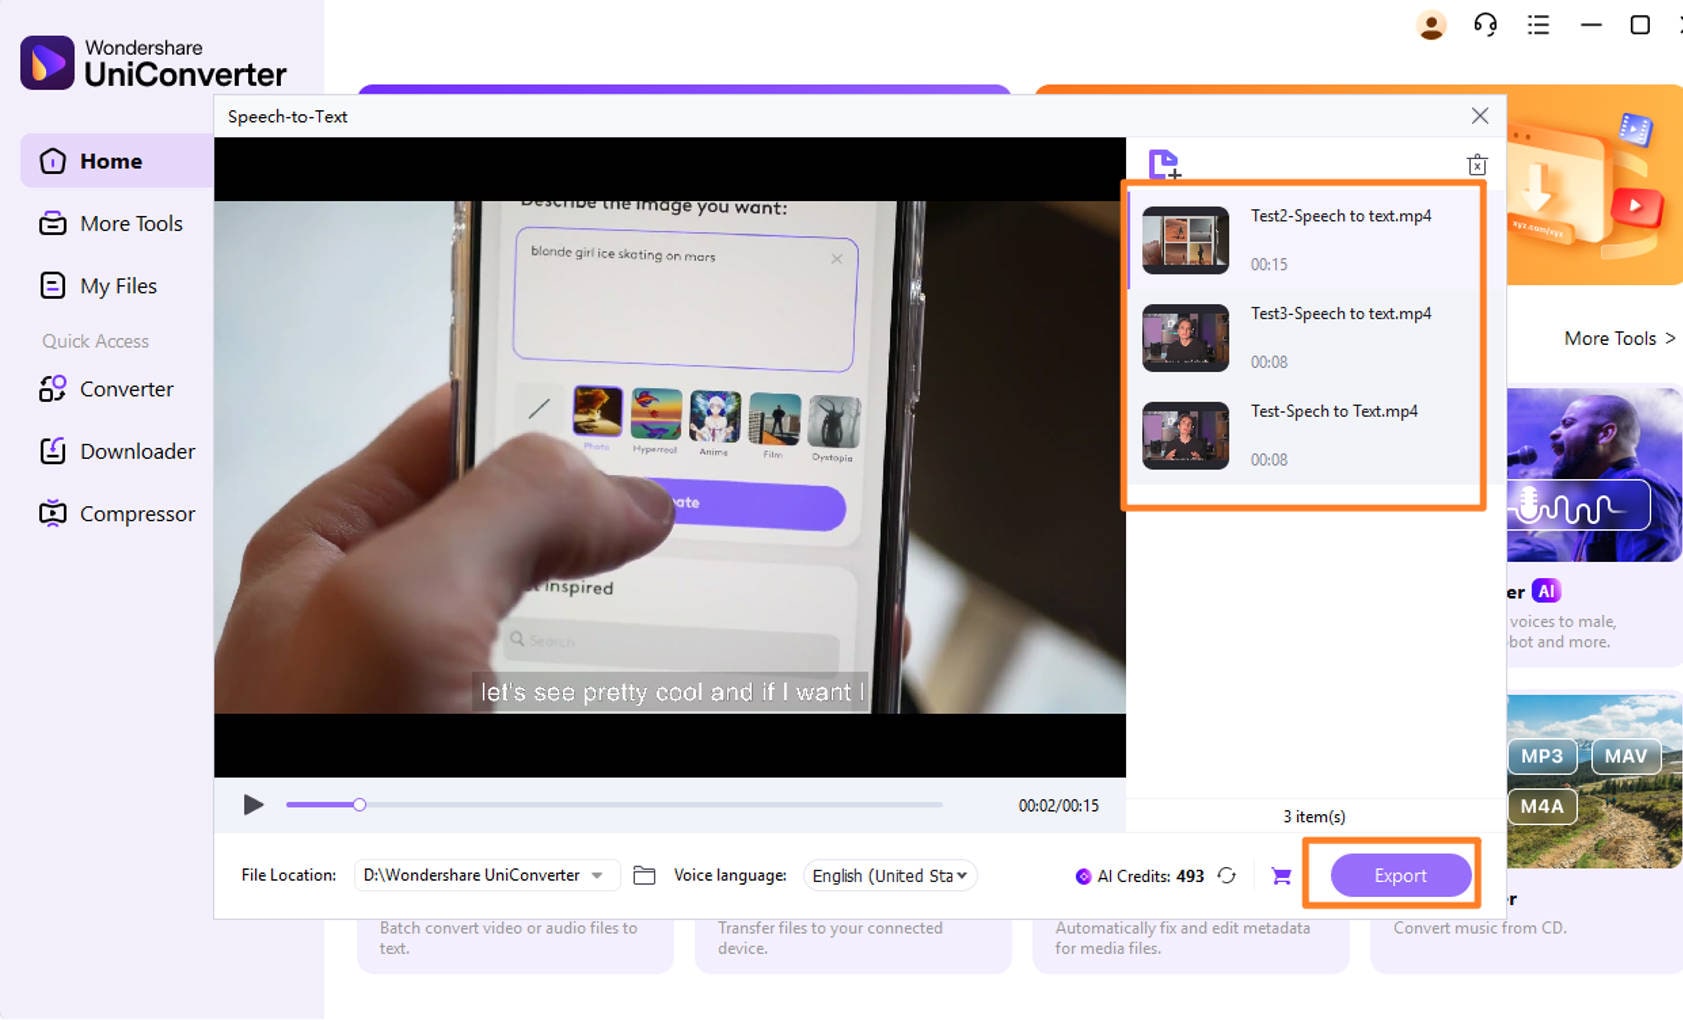Click the Transfer files description text

[830, 938]
